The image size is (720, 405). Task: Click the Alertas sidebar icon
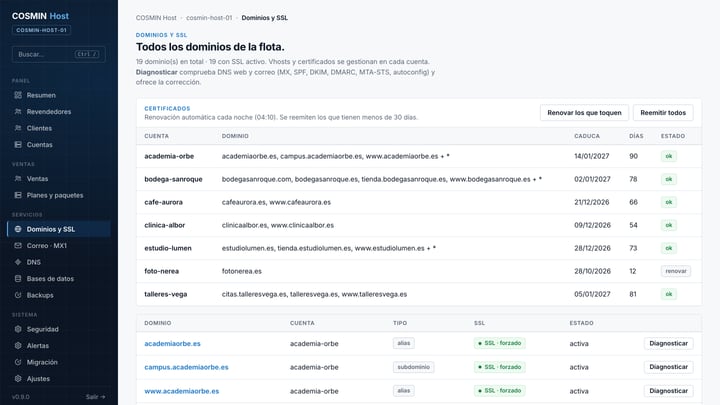click(x=18, y=346)
